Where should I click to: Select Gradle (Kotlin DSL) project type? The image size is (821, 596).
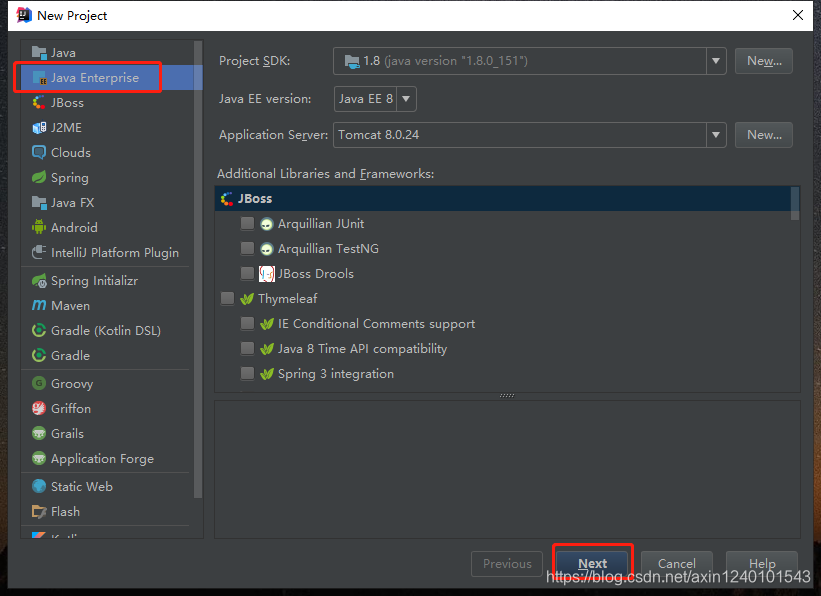point(106,331)
